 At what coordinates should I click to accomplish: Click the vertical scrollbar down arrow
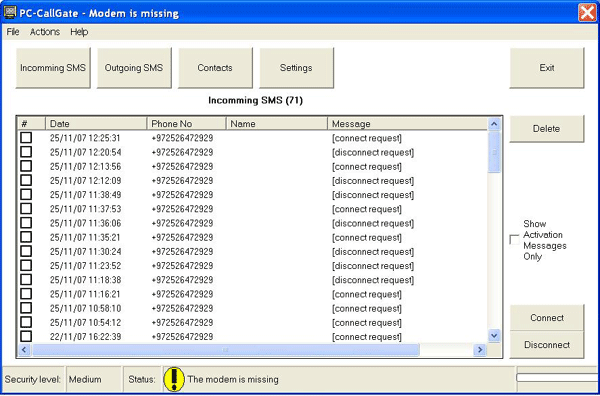(x=494, y=336)
